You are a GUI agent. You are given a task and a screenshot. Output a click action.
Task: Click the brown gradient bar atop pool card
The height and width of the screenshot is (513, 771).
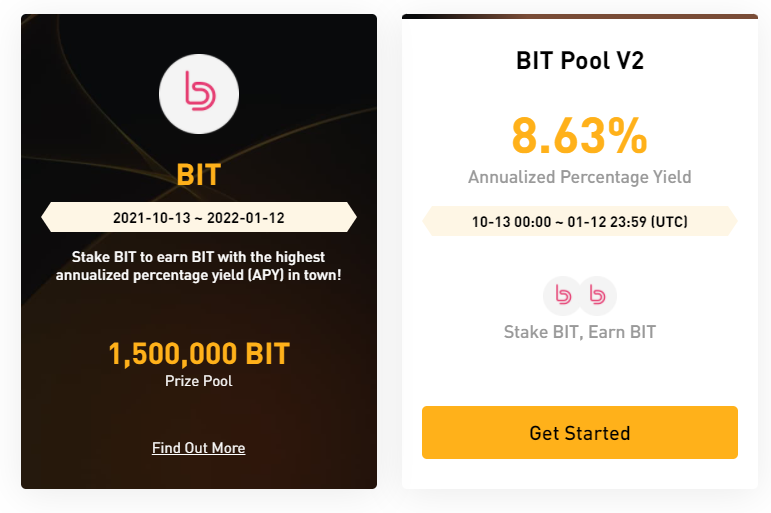pos(580,16)
